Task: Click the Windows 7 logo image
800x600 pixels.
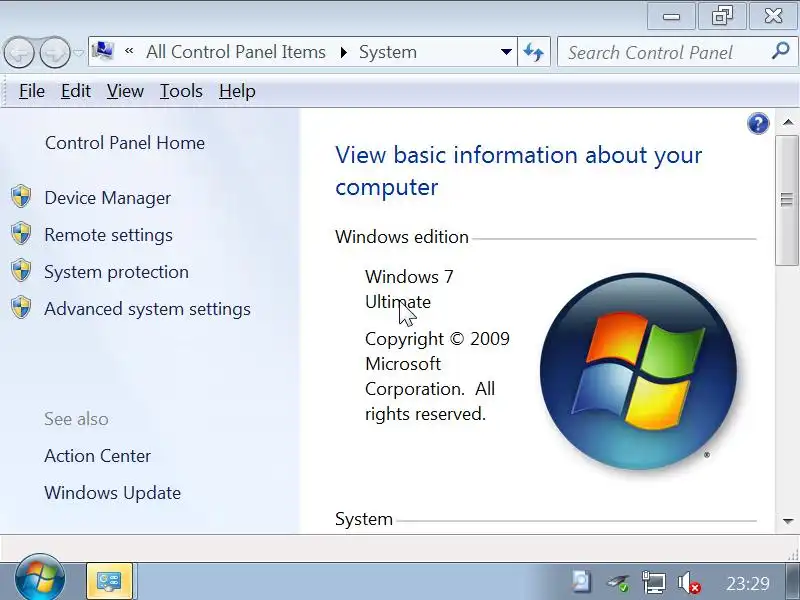Action: tap(638, 371)
